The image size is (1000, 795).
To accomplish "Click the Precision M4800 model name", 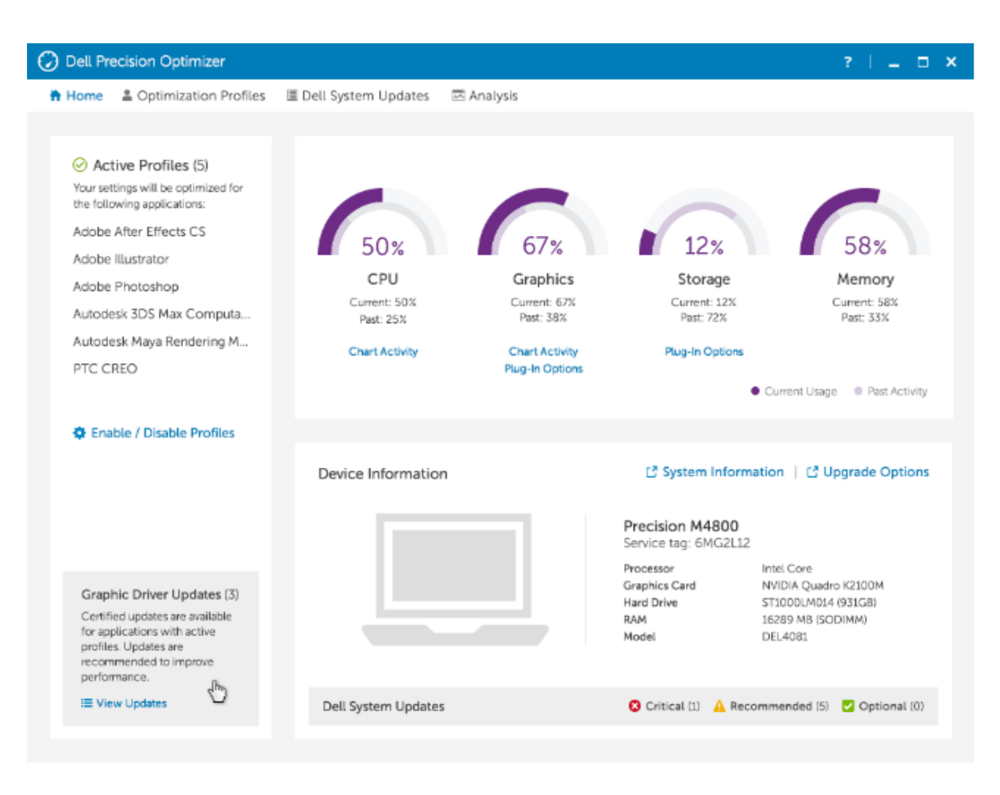I will [x=680, y=526].
